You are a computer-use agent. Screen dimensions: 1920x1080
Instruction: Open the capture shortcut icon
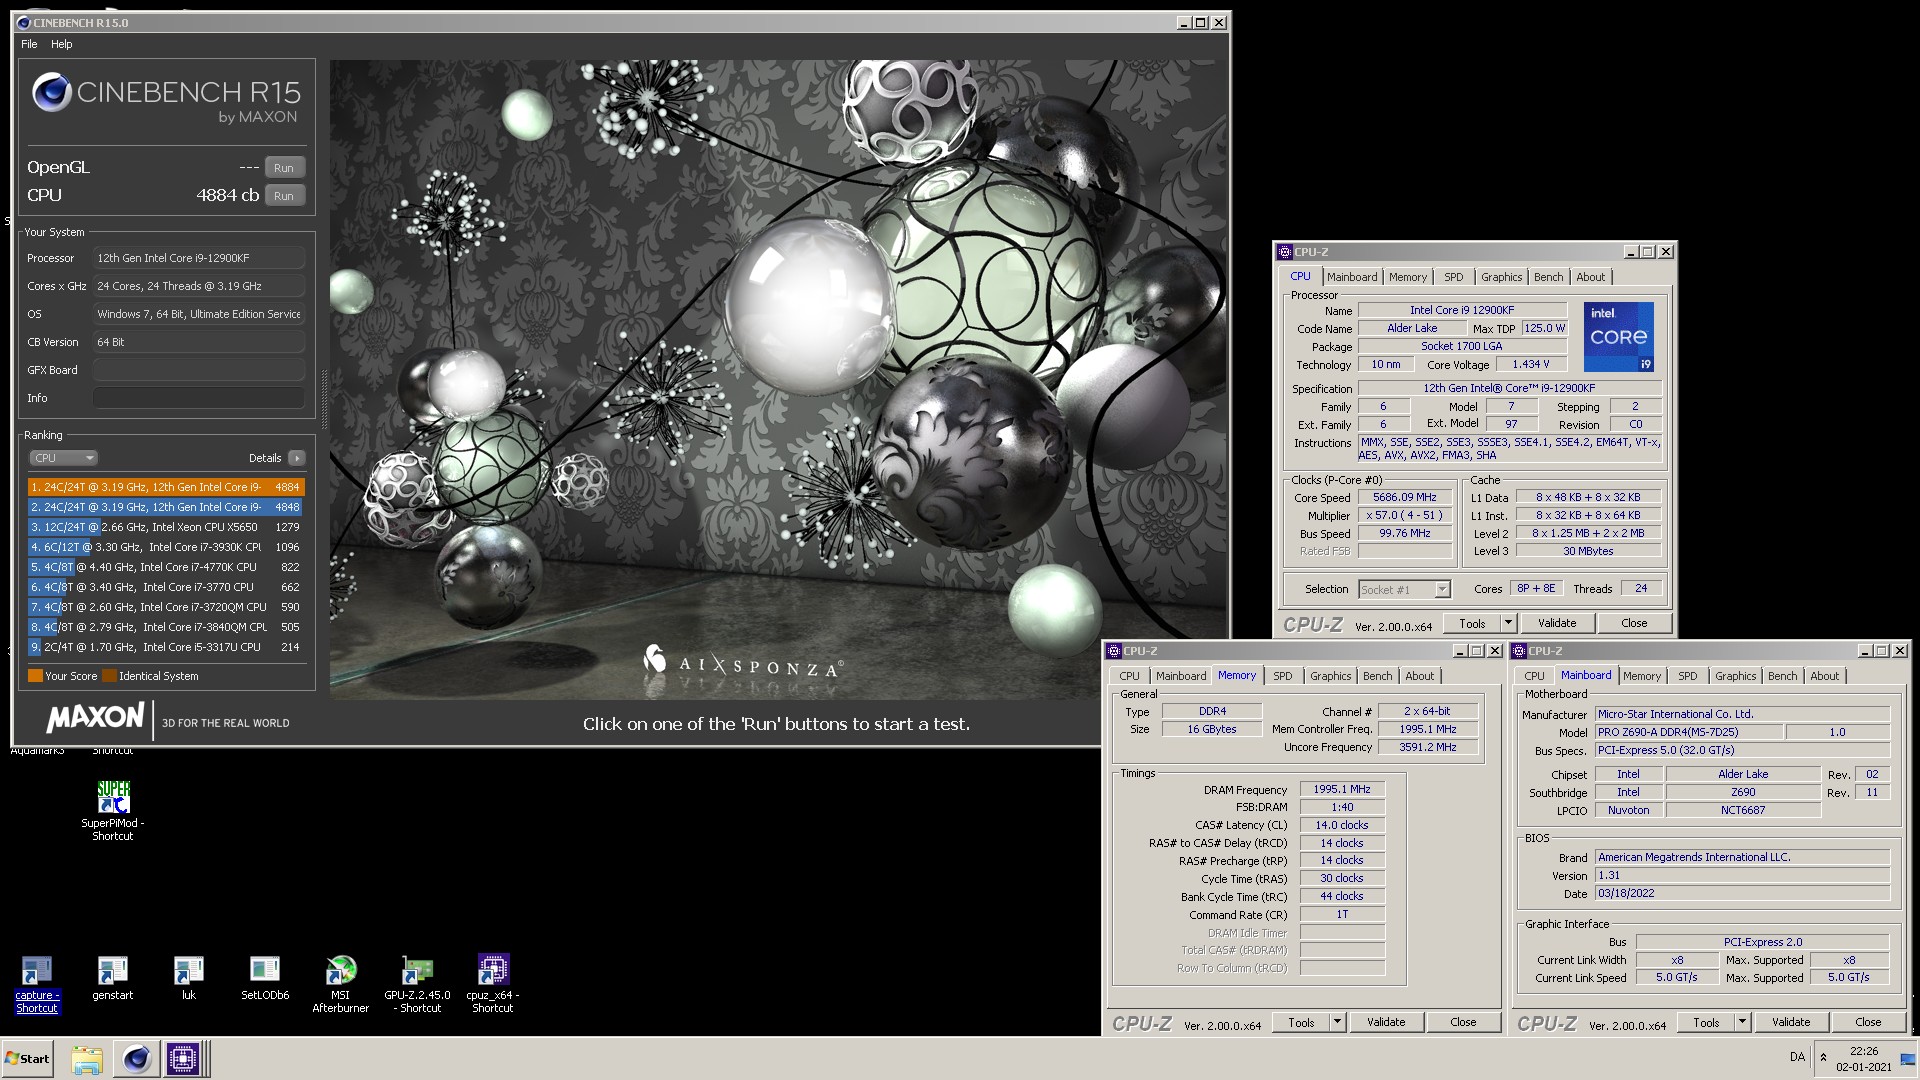pyautogui.click(x=37, y=984)
